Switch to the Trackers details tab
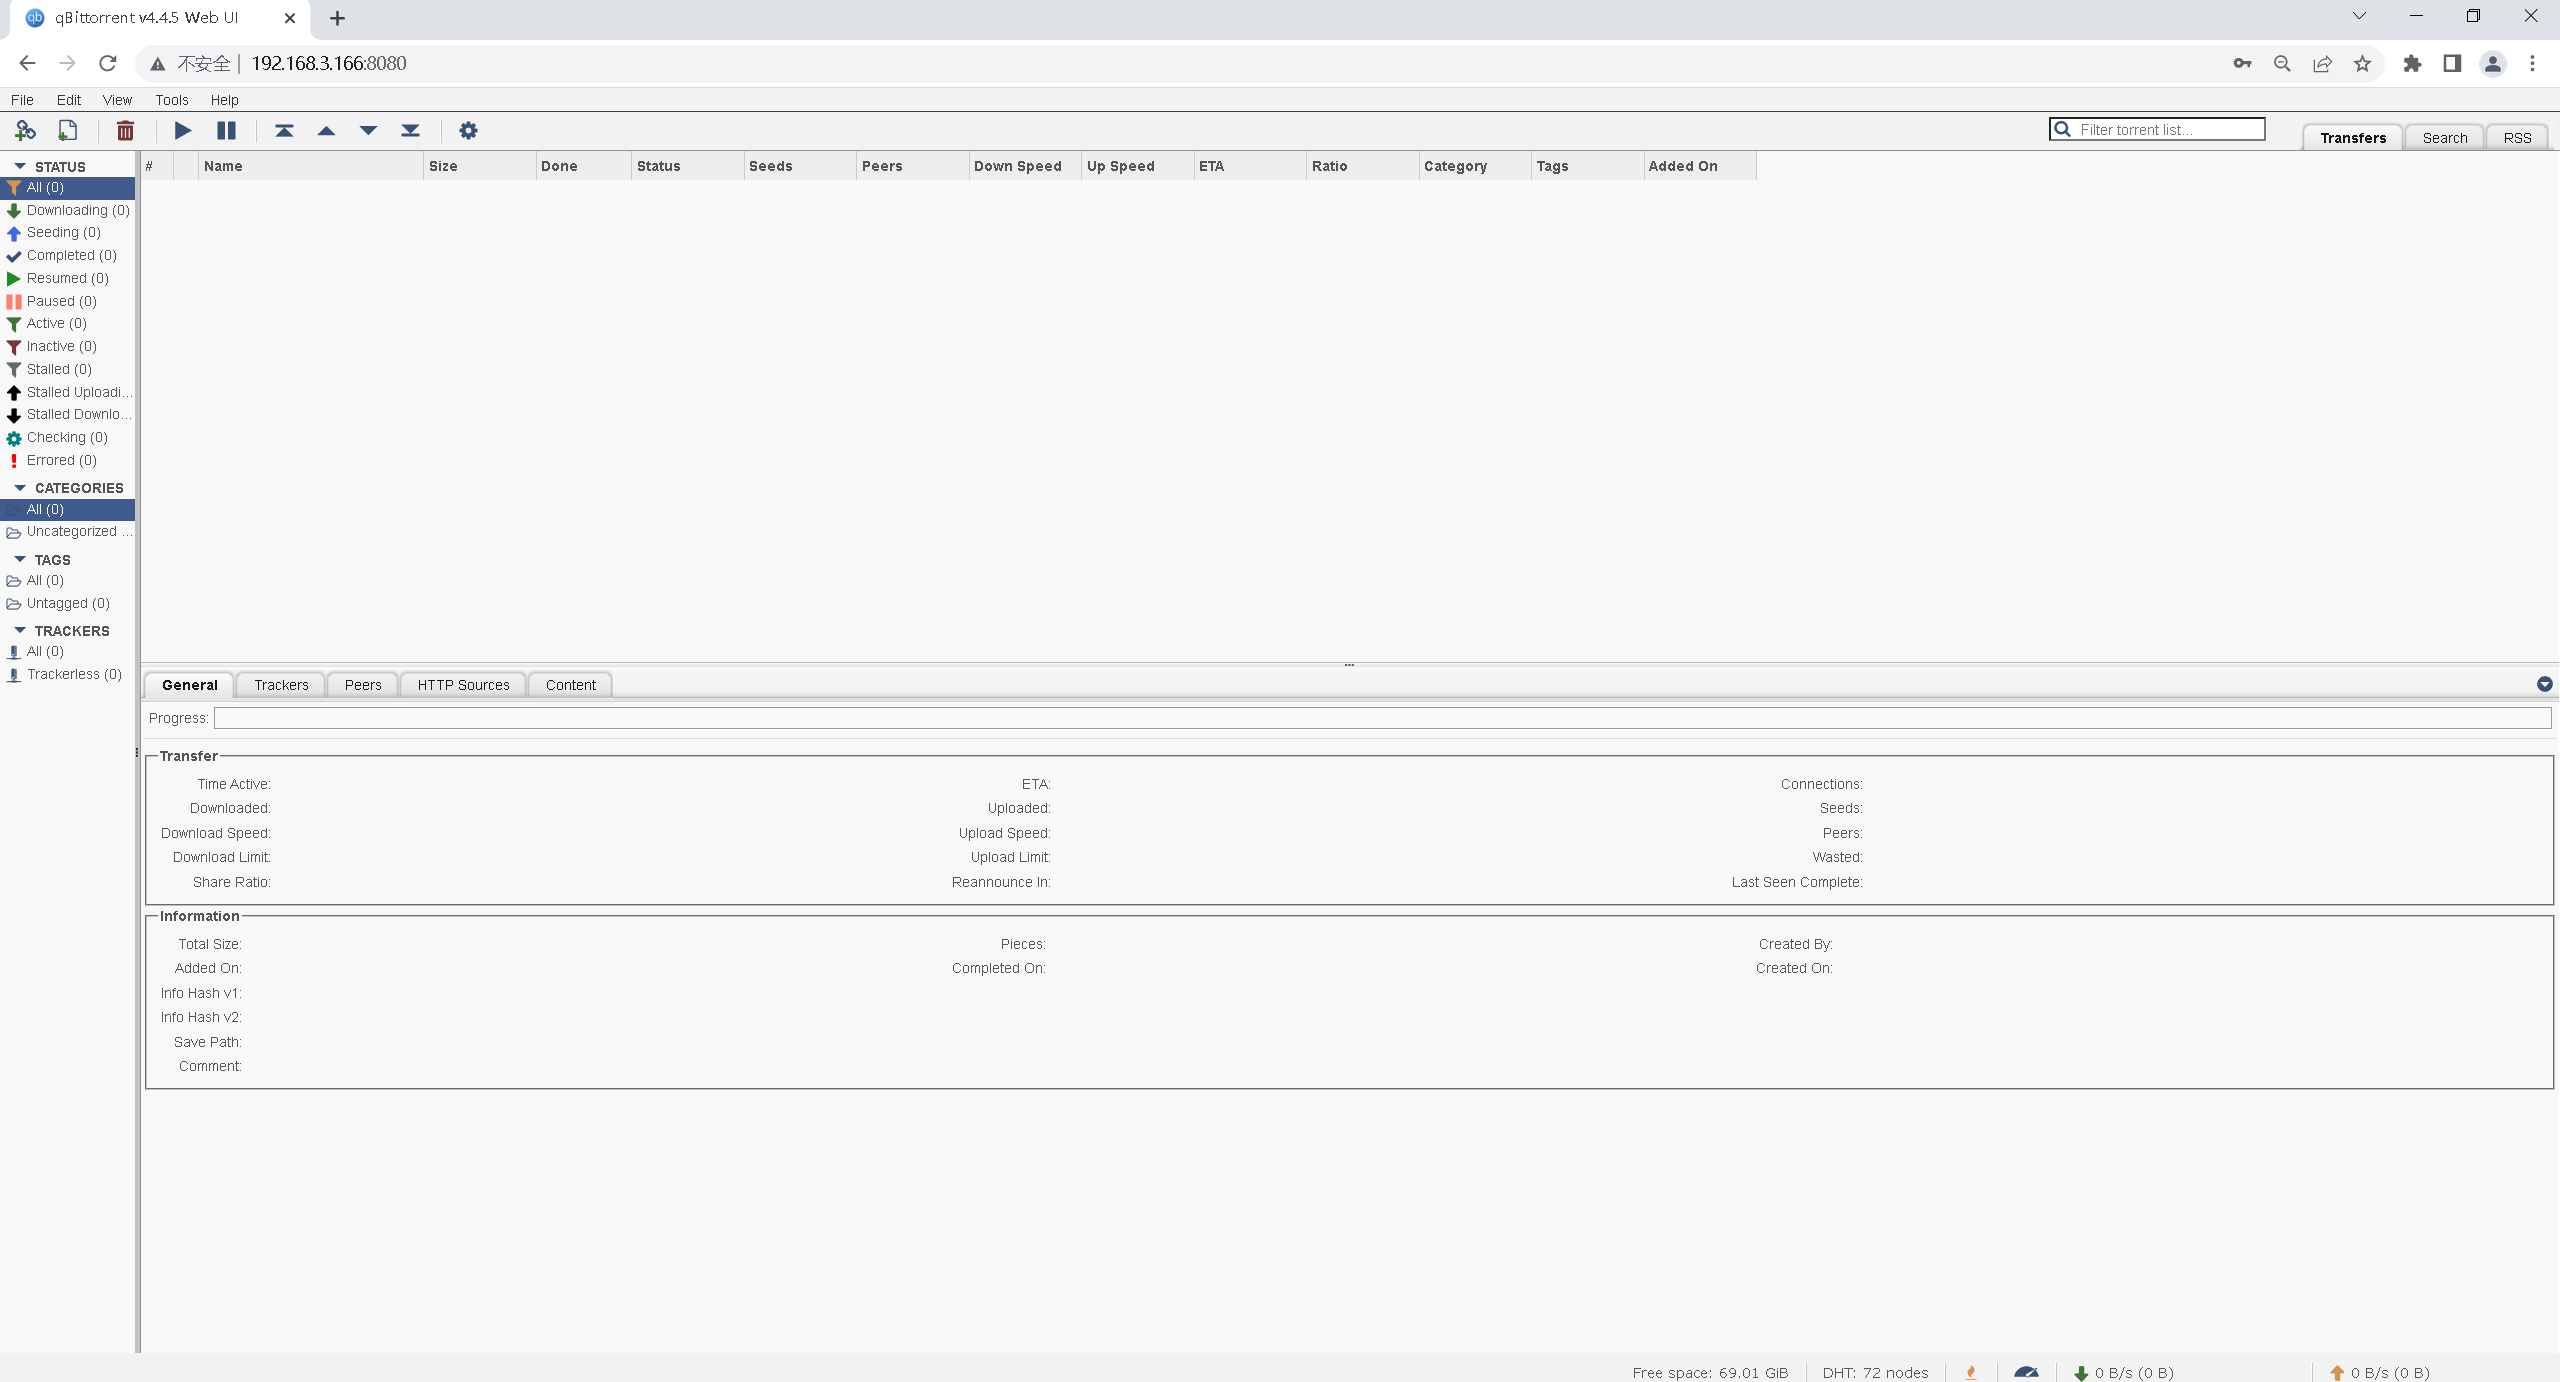Viewport: 2560px width, 1382px height. (x=281, y=685)
